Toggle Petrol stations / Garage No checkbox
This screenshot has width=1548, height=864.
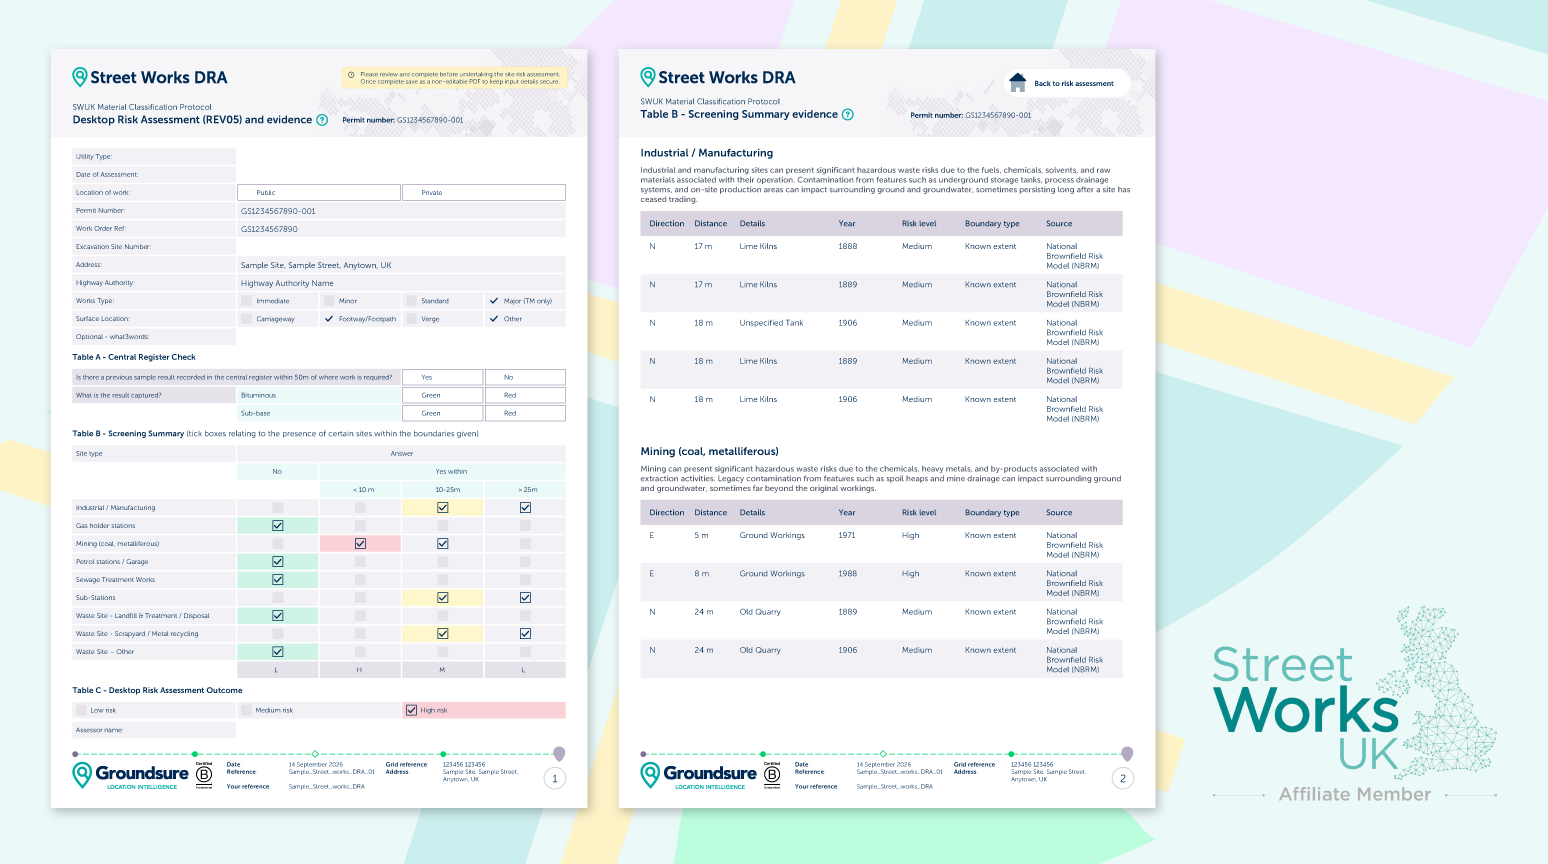(x=278, y=562)
